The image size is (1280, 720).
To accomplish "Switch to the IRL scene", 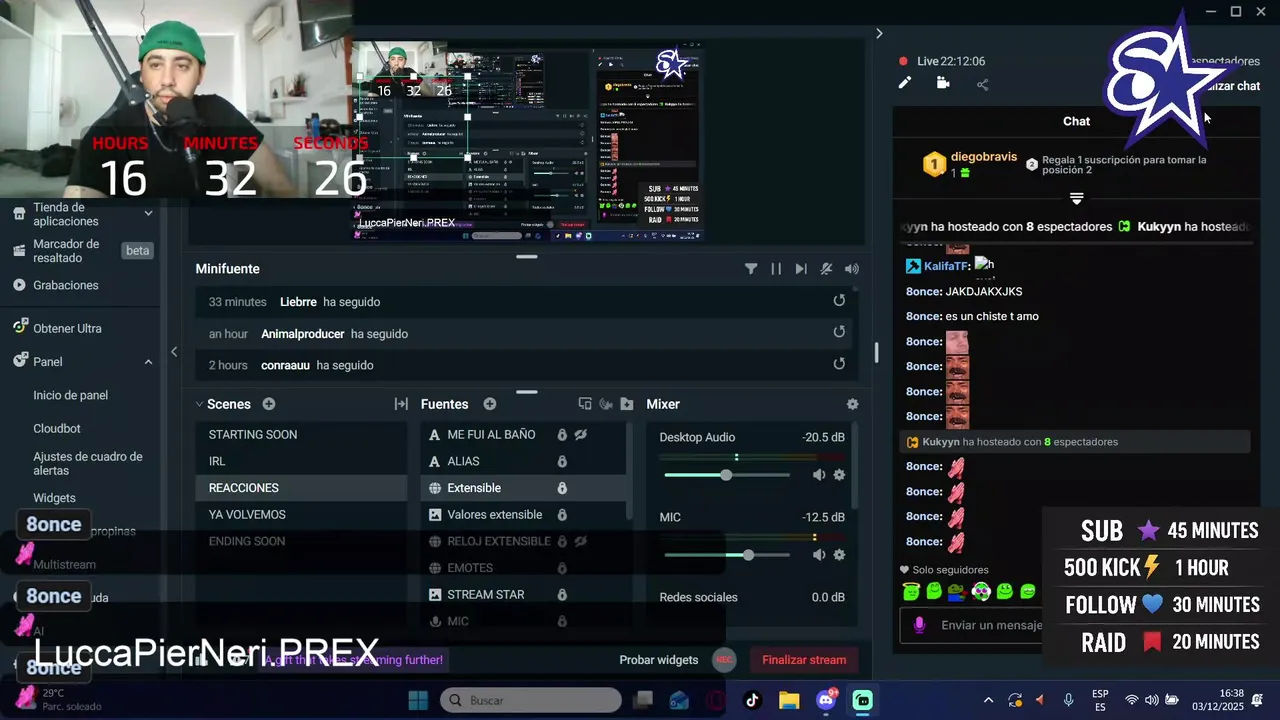I will (x=301, y=461).
